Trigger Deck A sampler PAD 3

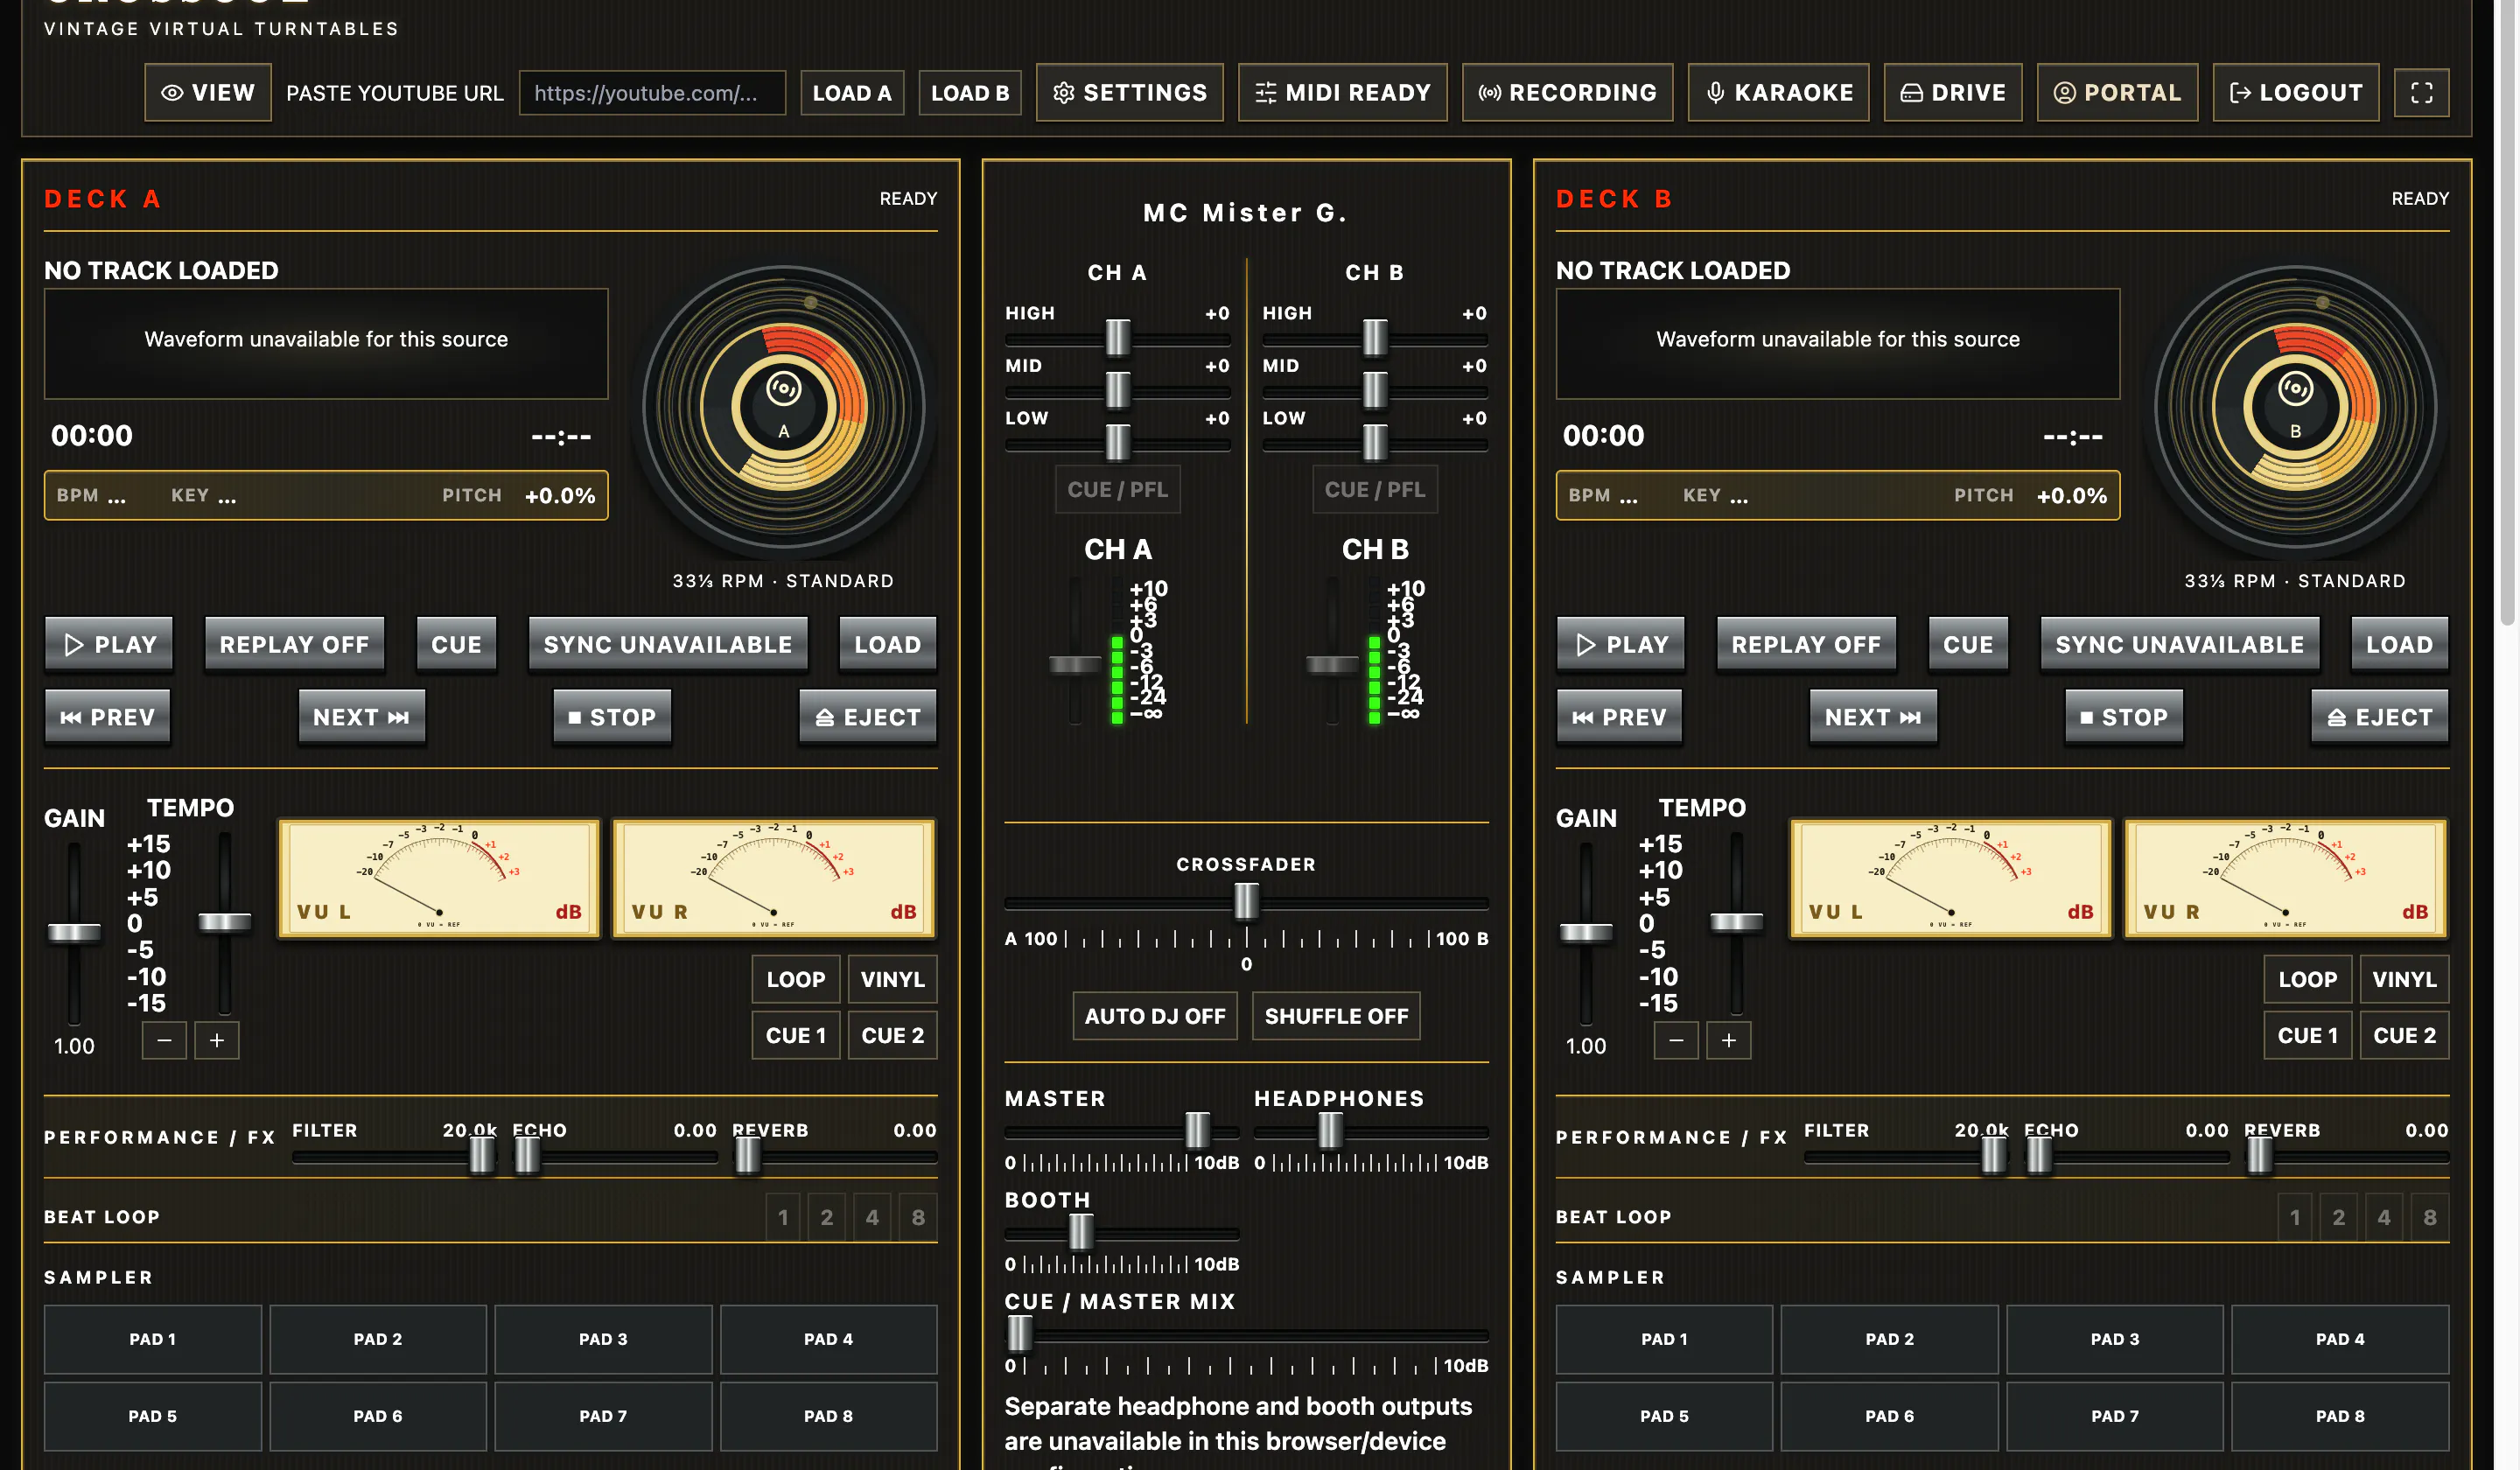[603, 1339]
